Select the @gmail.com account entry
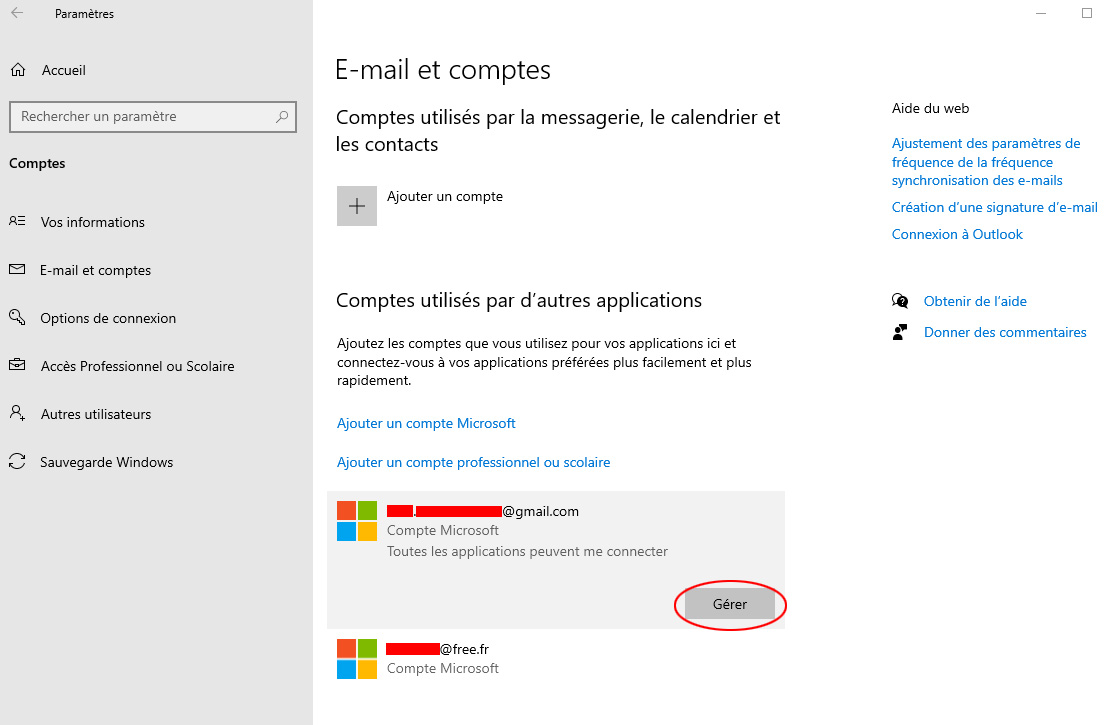This screenshot has width=1113, height=725. [x=556, y=560]
